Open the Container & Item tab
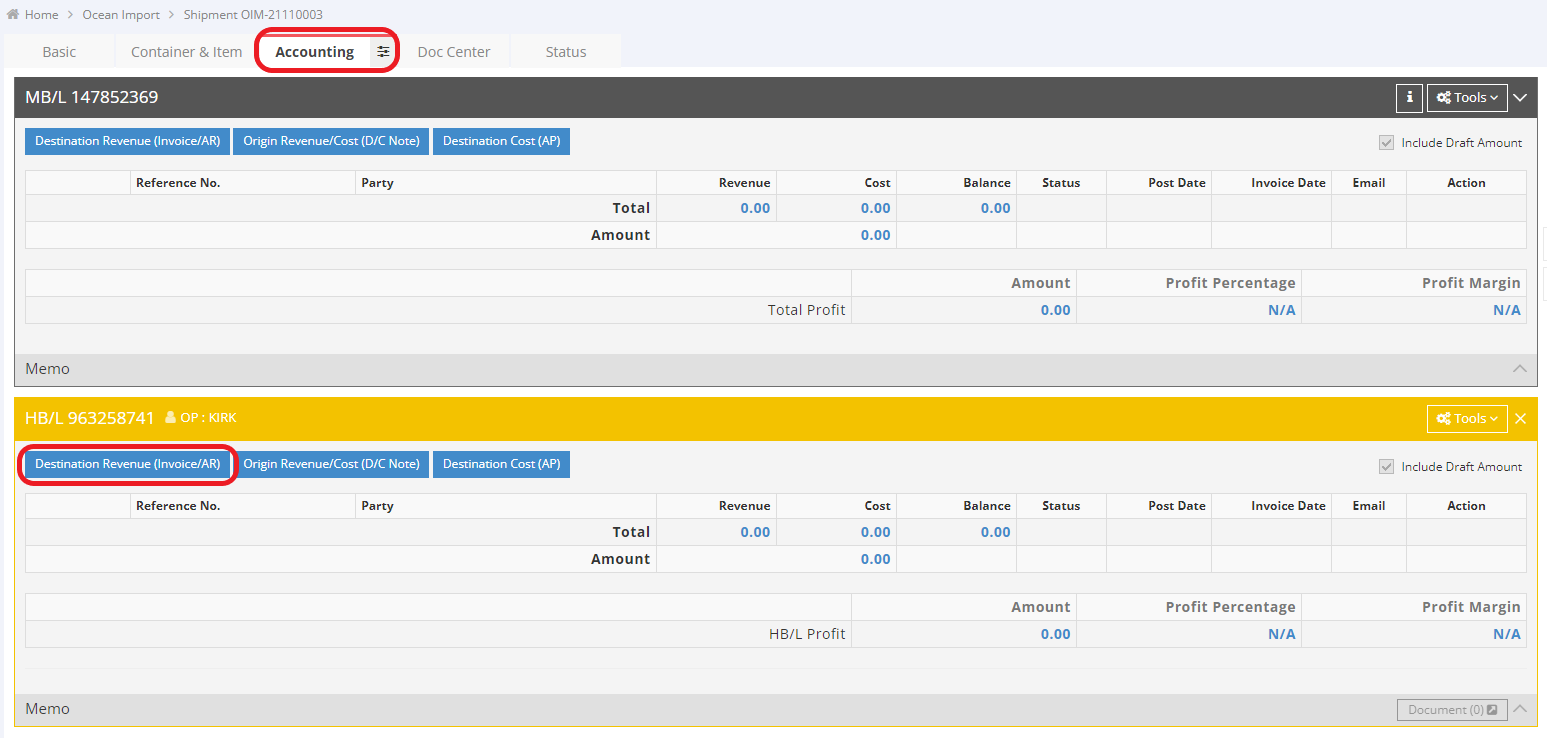1547x738 pixels. [185, 51]
